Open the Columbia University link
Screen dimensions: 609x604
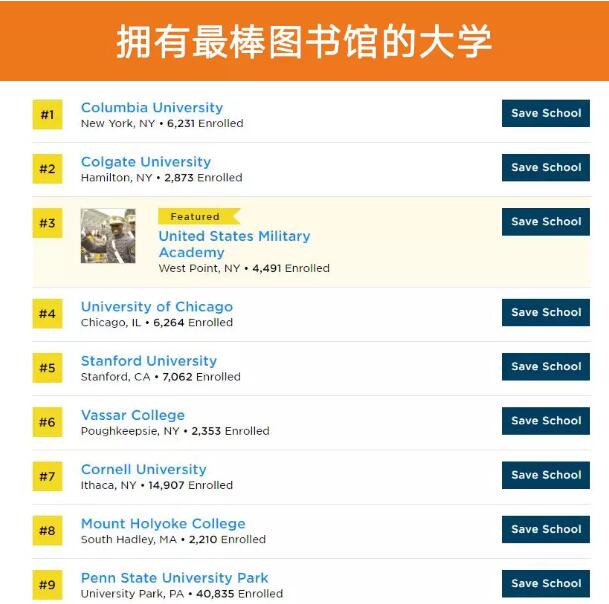[x=152, y=108]
